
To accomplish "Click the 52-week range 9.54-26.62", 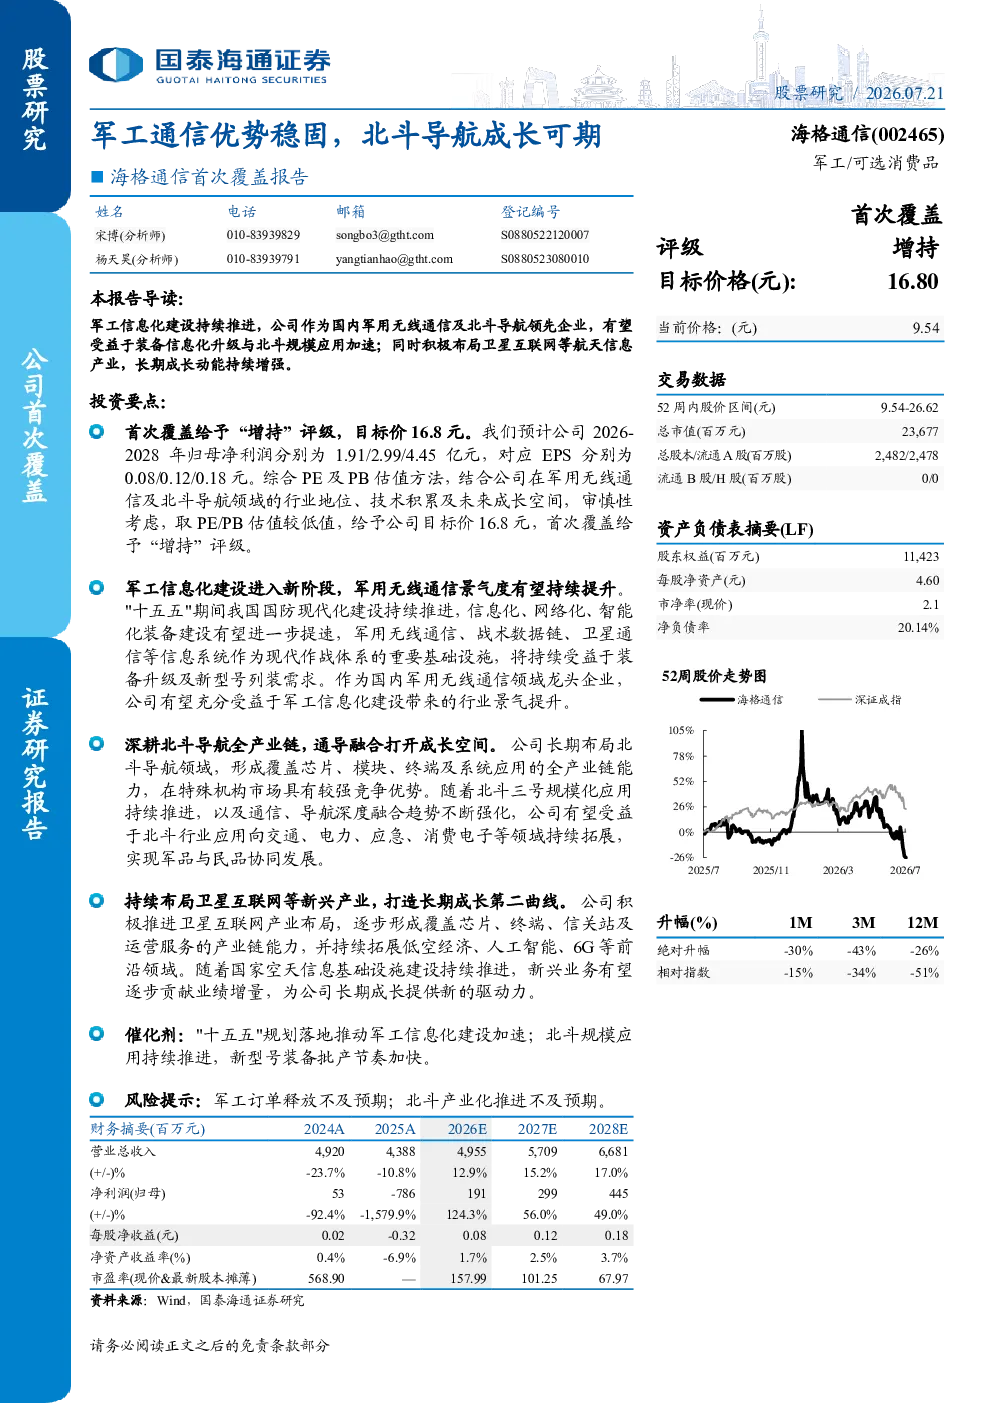I will [909, 408].
